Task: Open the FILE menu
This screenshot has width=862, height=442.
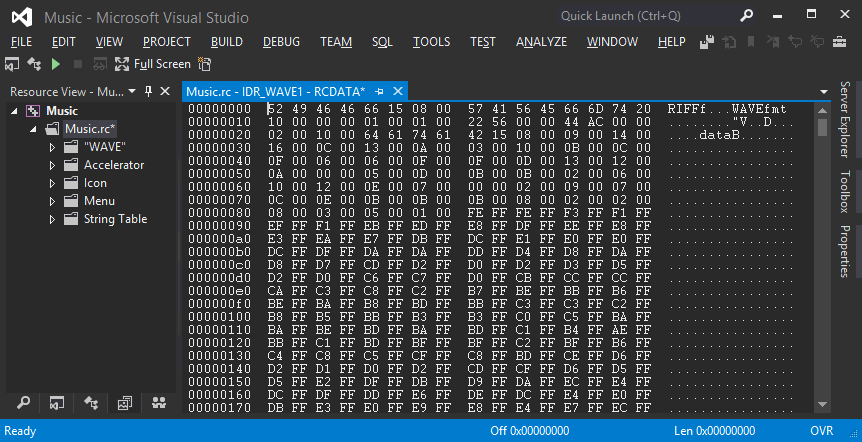Action: click(21, 42)
